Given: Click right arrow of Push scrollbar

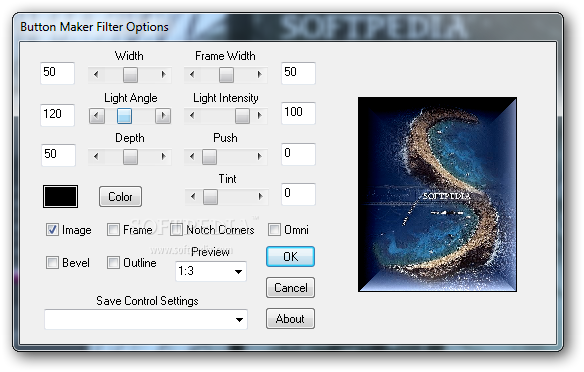Looking at the screenshot, I should coord(259,156).
